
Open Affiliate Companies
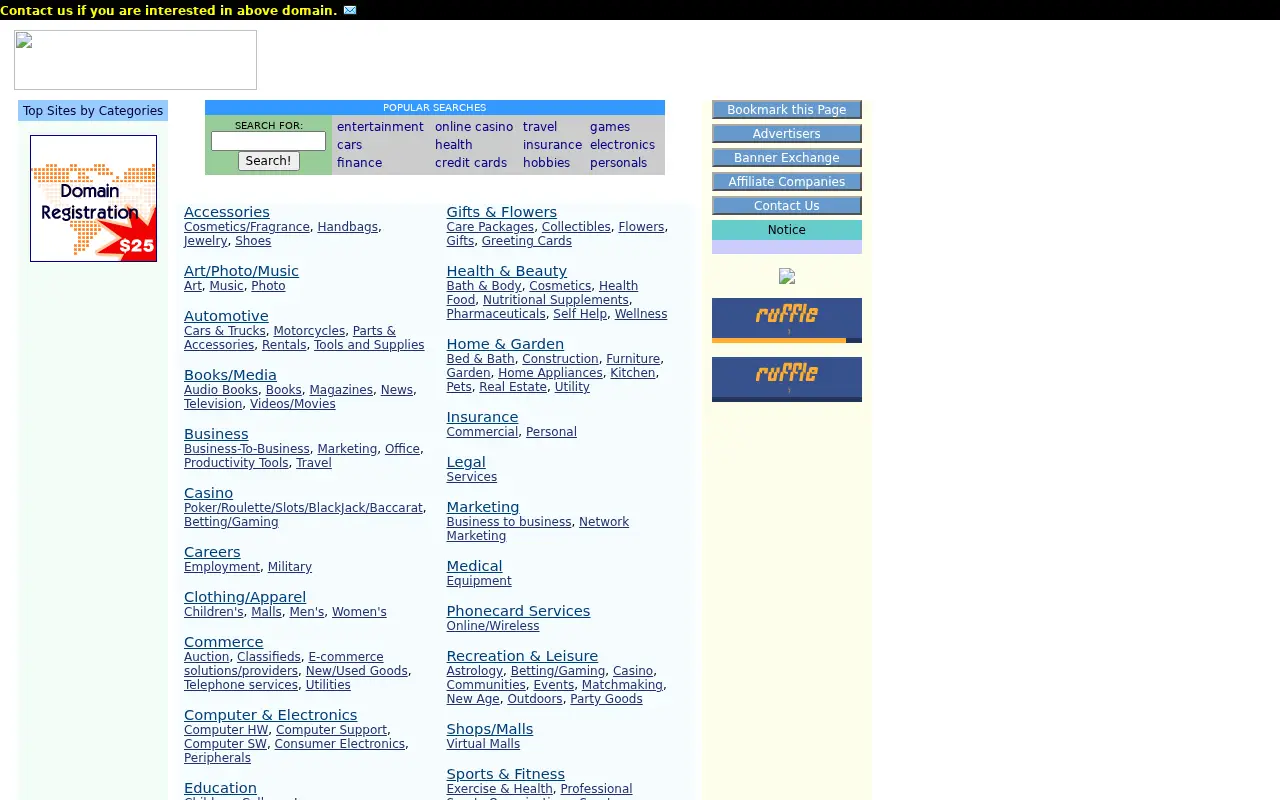pyautogui.click(x=787, y=182)
